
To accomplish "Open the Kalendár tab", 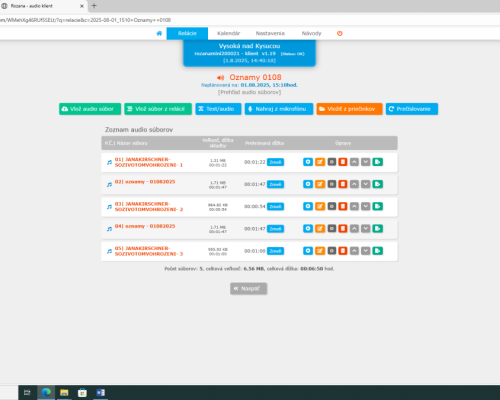I will tap(228, 33).
